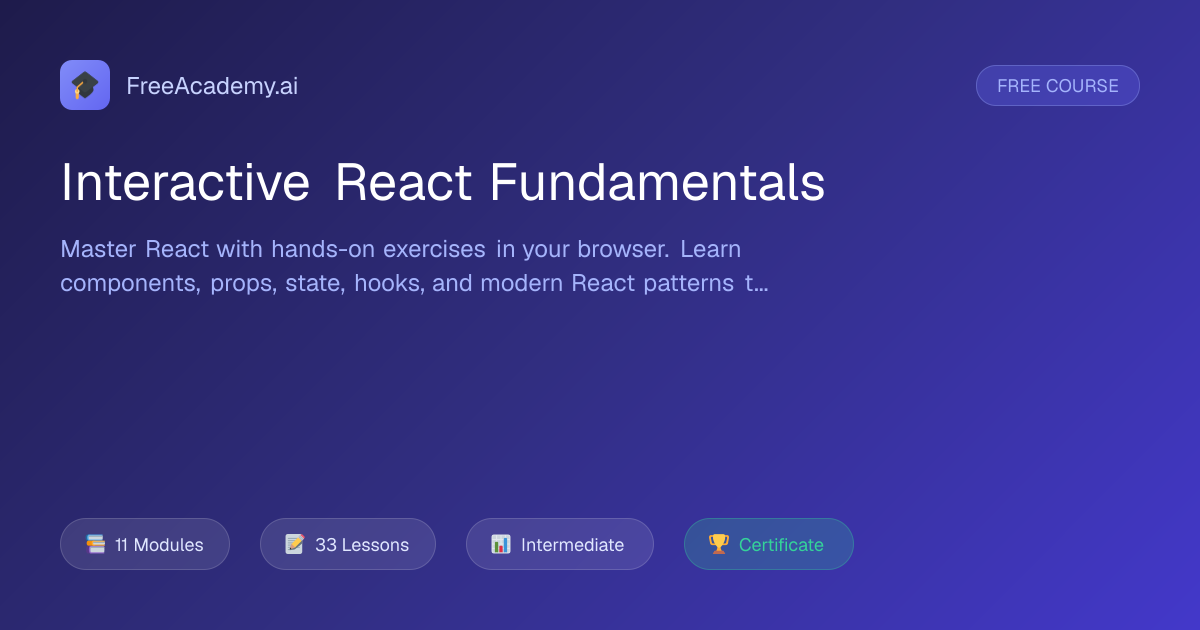Viewport: 1200px width, 630px height.
Task: Click the trophy icon next to Certificate
Action: pyautogui.click(x=717, y=544)
